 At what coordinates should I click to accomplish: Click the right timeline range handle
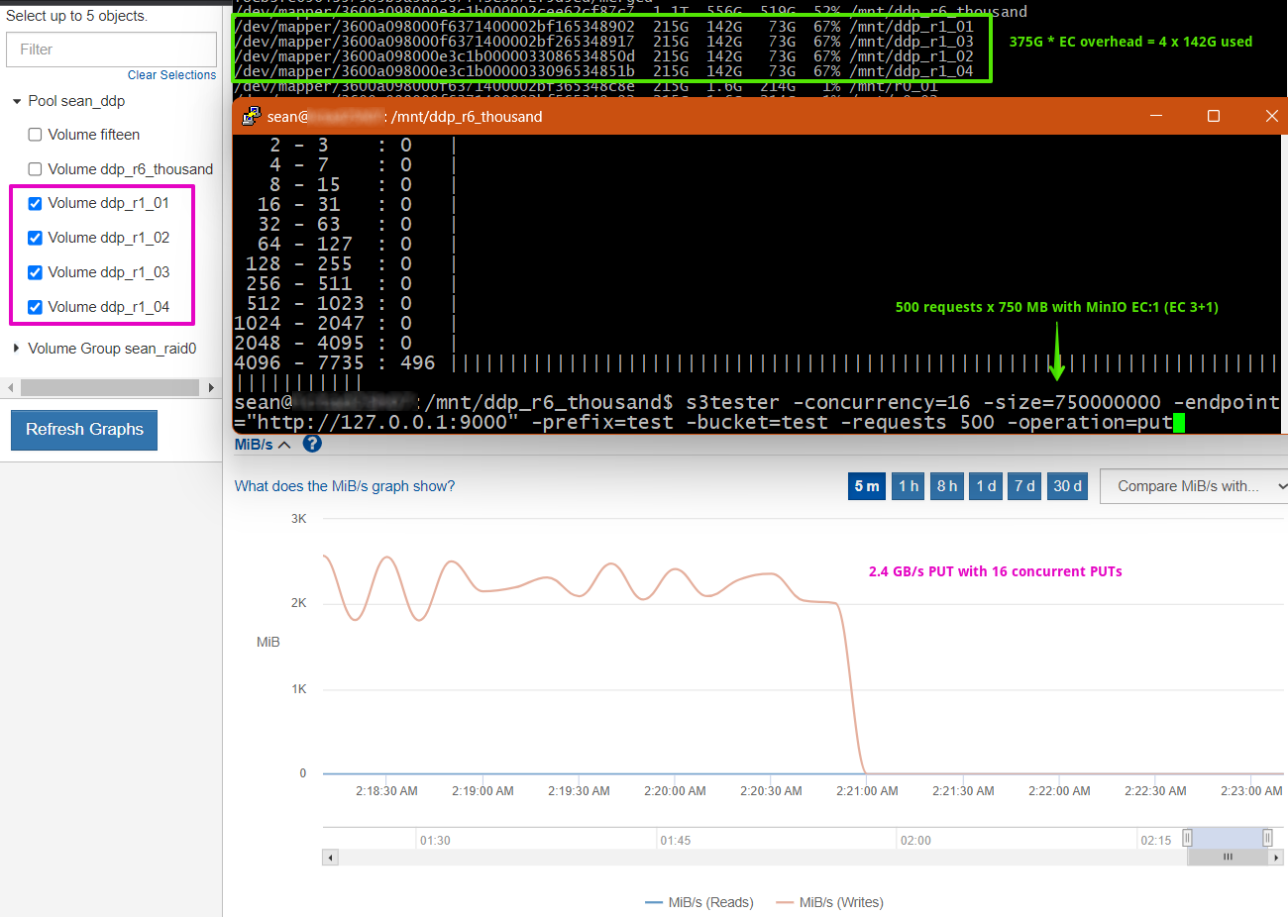pos(1267,838)
